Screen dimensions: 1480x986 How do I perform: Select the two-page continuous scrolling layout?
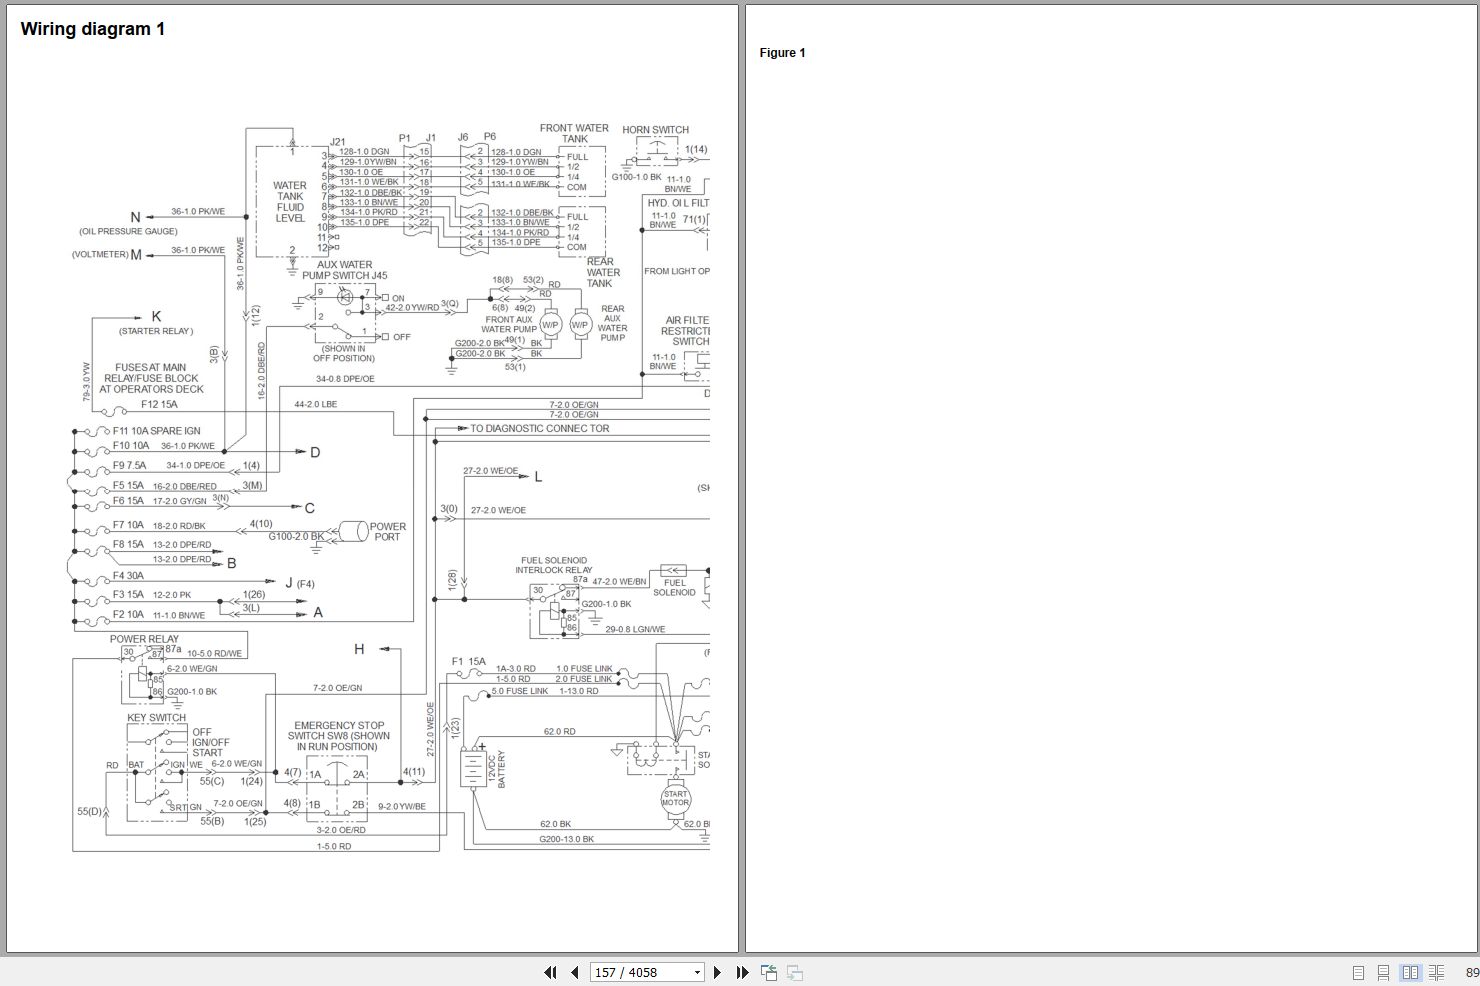point(1437,972)
